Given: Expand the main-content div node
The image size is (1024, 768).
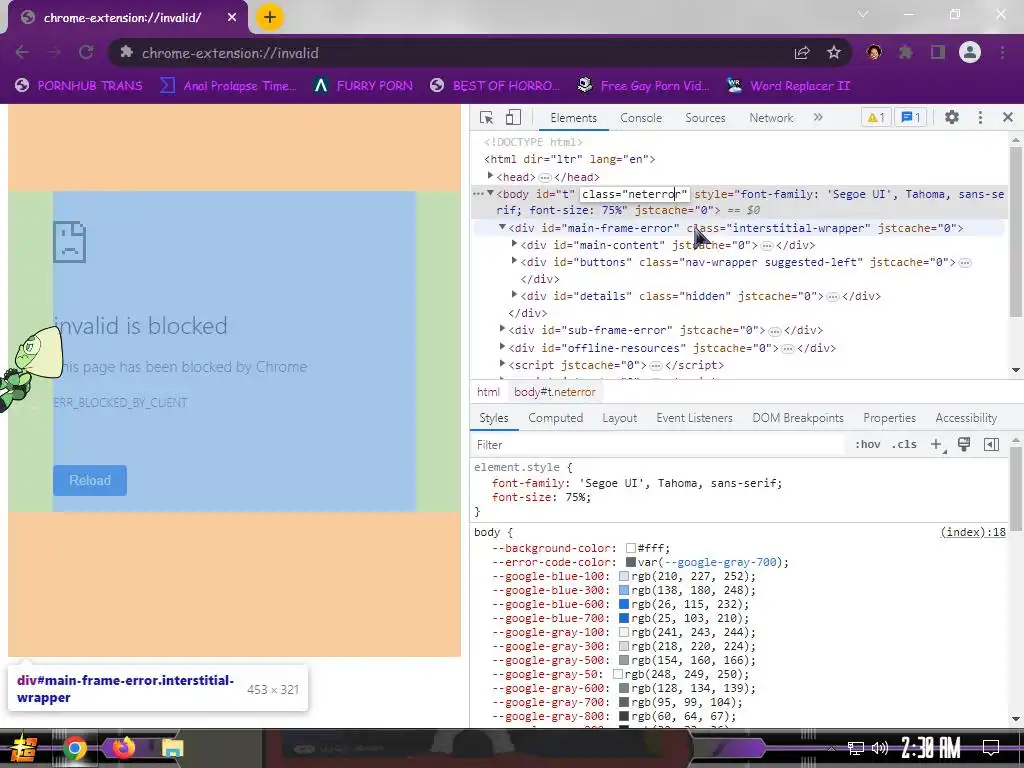Looking at the screenshot, I should 514,244.
